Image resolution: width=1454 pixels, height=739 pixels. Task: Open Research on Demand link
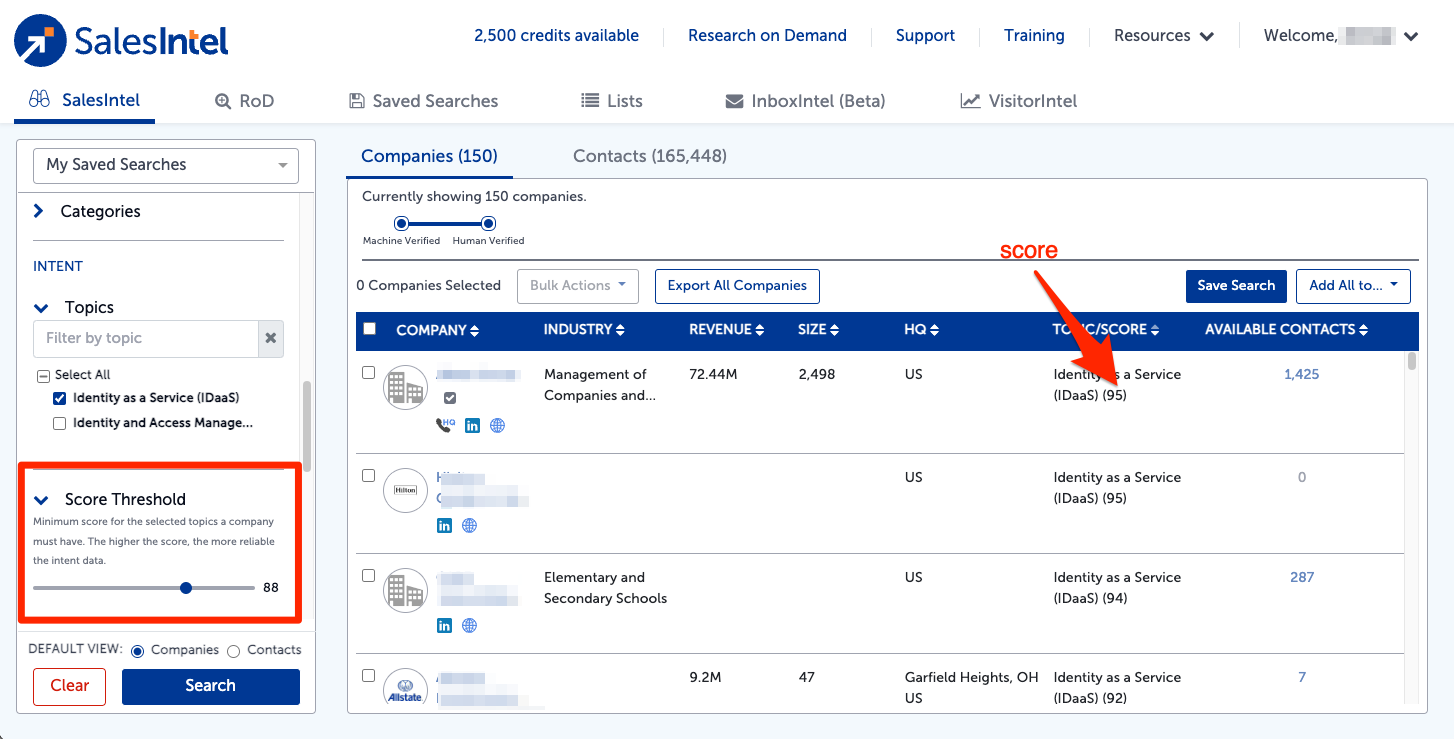click(x=767, y=36)
